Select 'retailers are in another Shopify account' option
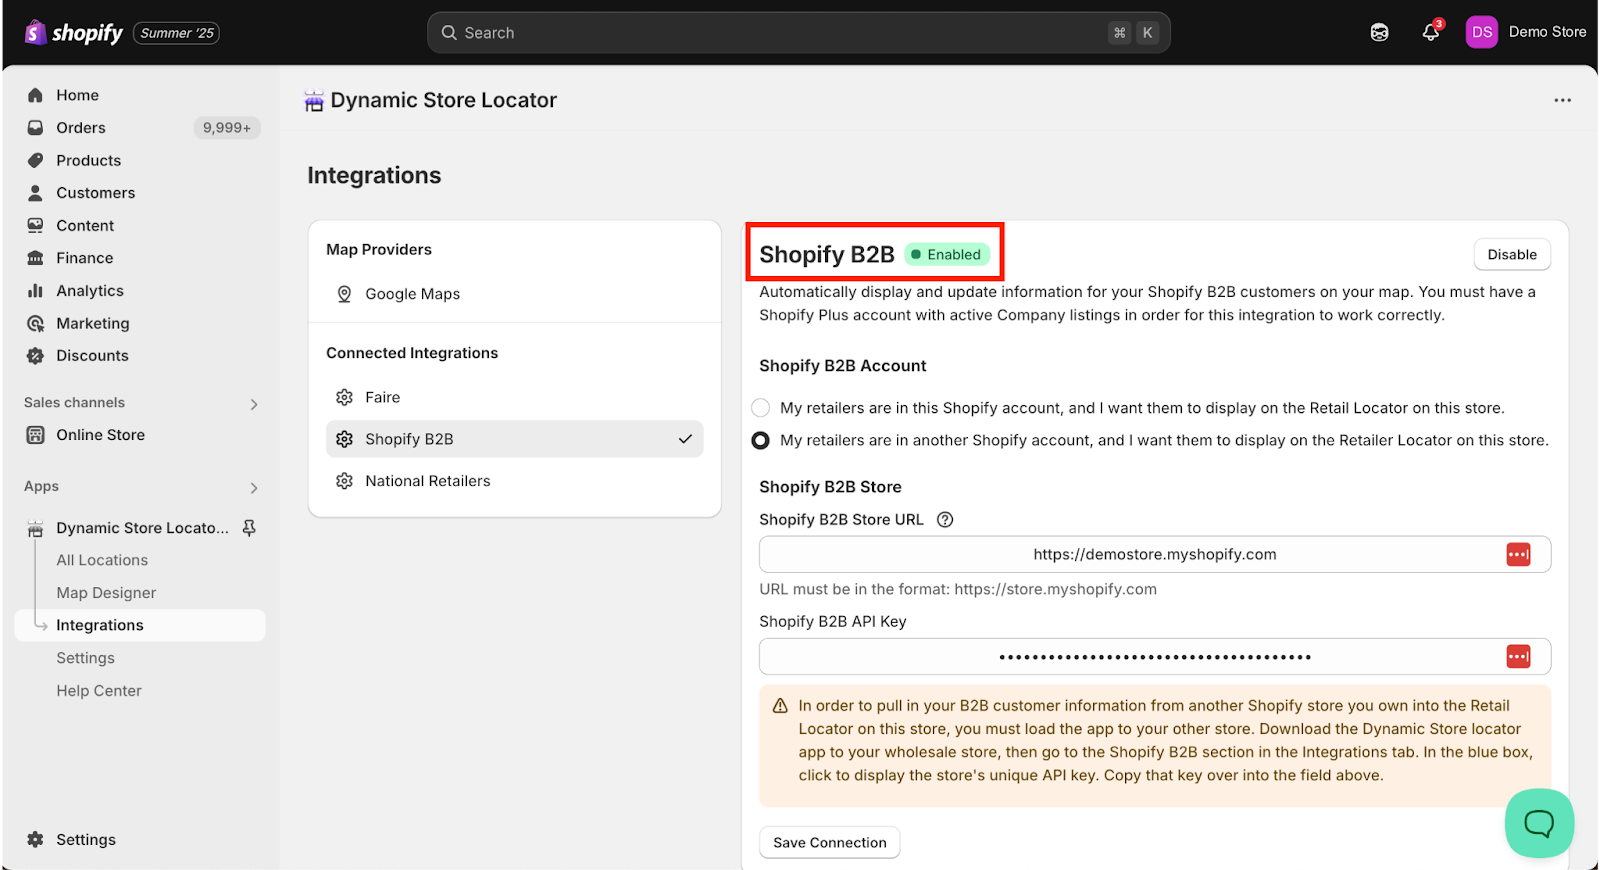The width and height of the screenshot is (1600, 870). (761, 440)
